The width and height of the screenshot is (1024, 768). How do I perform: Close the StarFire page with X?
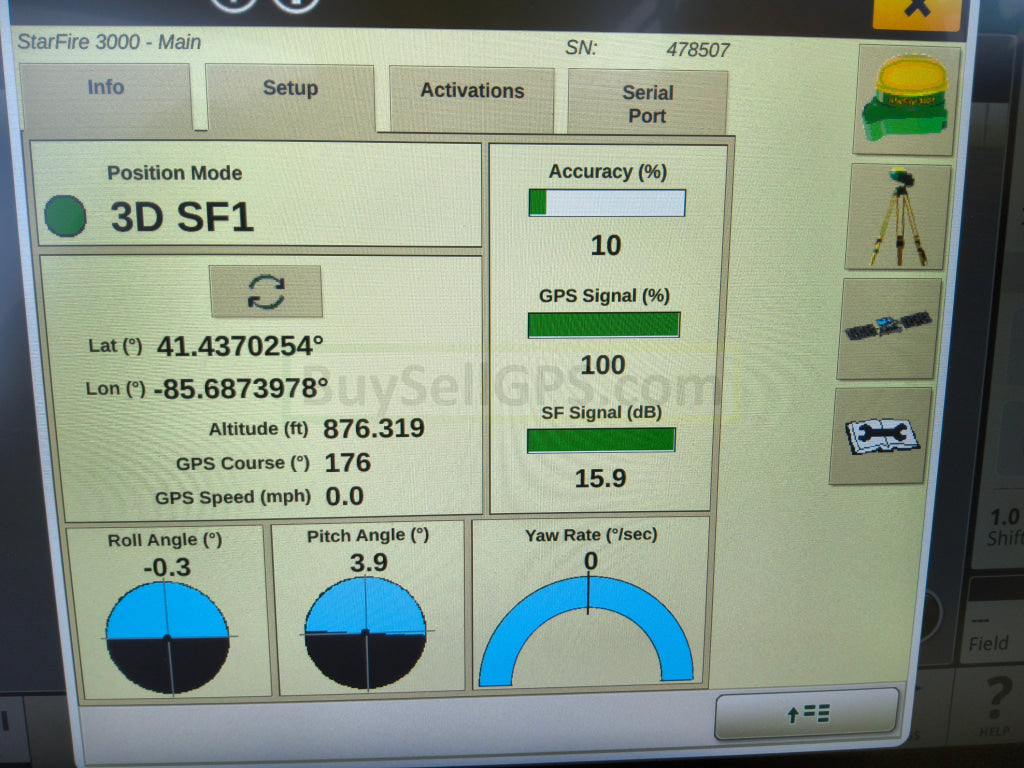(917, 12)
